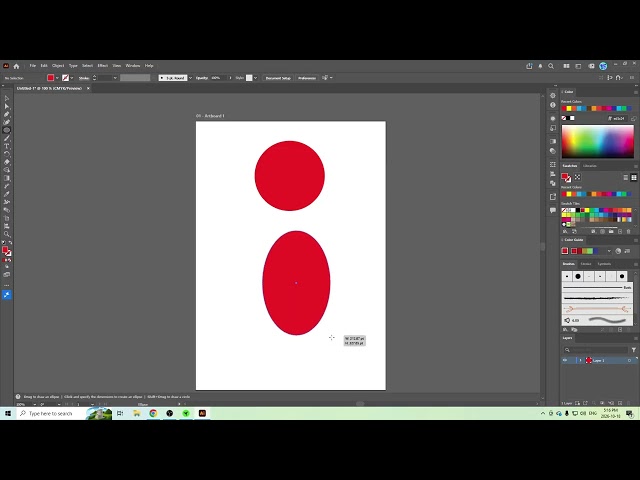Open the Window menu

click(x=133, y=66)
